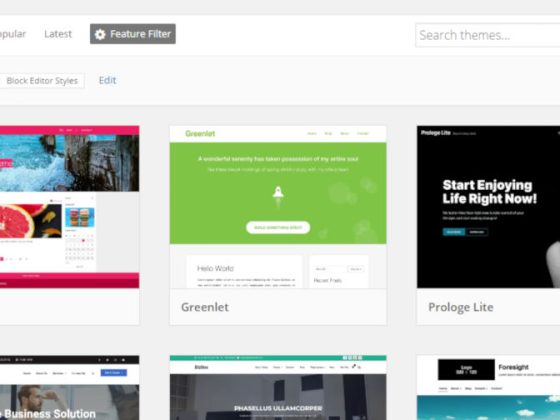Image resolution: width=560 pixels, height=420 pixels.
Task: Open the Greenlet theme screenshot
Action: tap(278, 207)
